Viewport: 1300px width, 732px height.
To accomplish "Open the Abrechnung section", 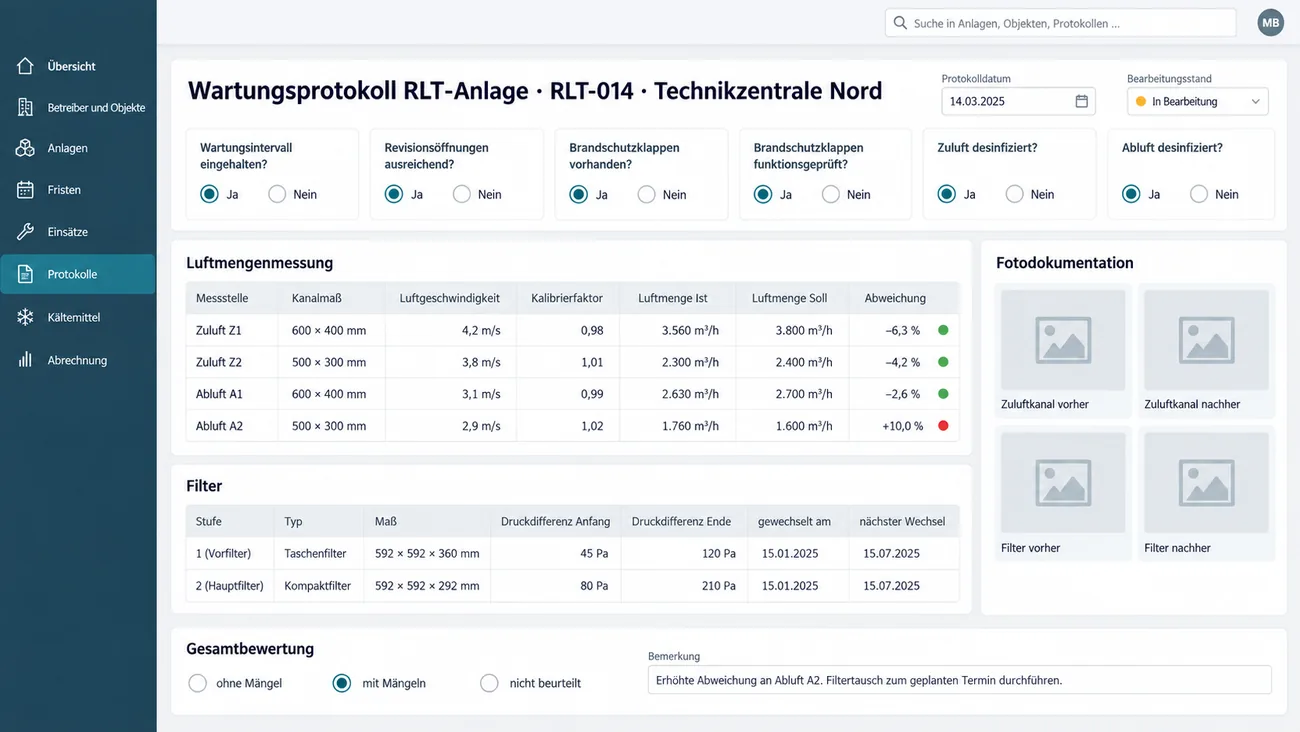I will click(x=78, y=360).
